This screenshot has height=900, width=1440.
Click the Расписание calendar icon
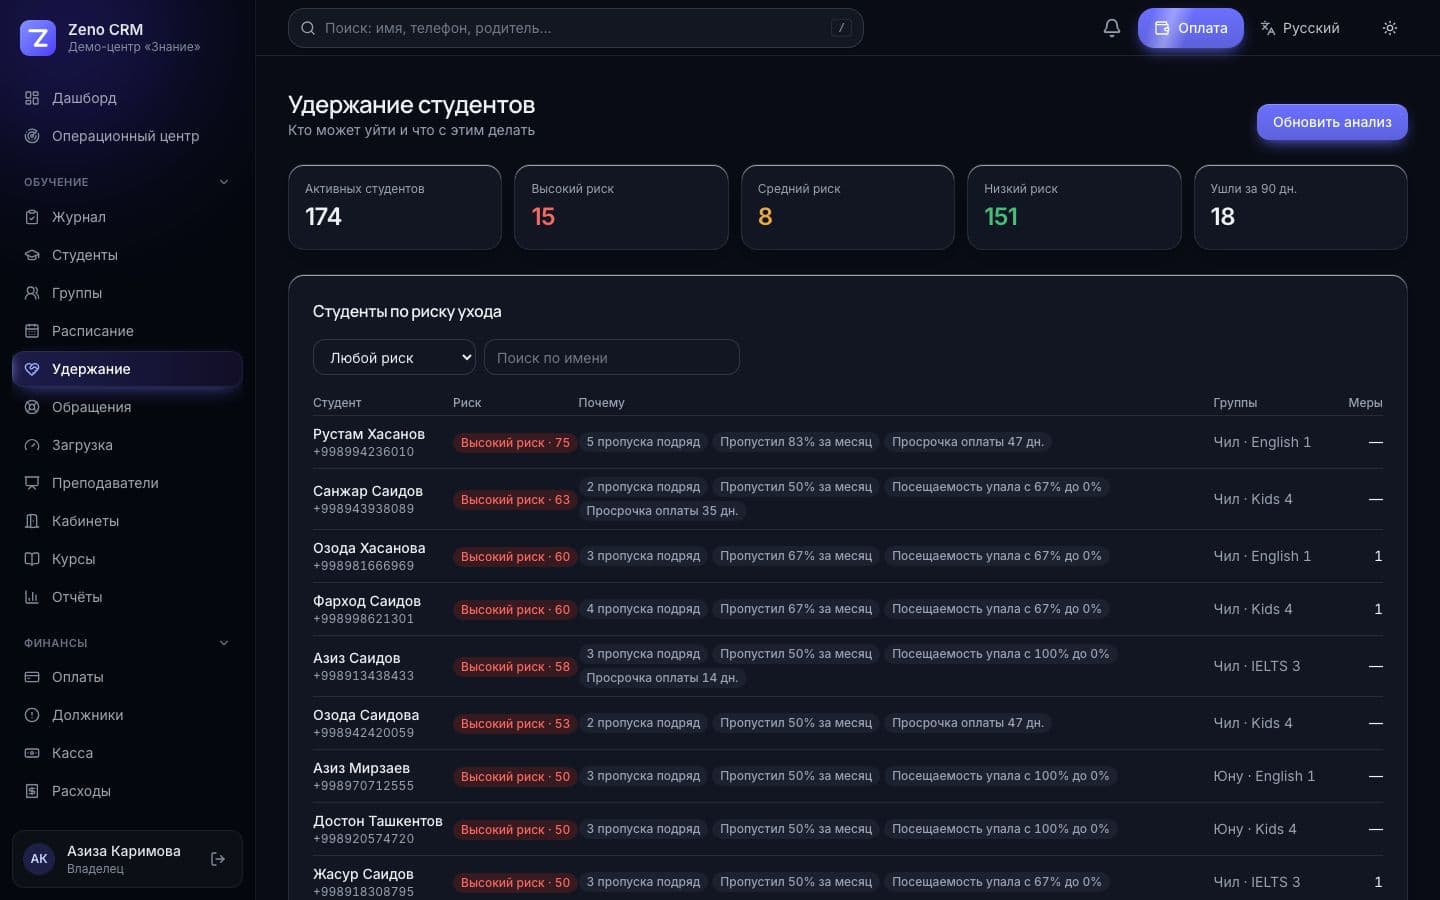click(32, 331)
